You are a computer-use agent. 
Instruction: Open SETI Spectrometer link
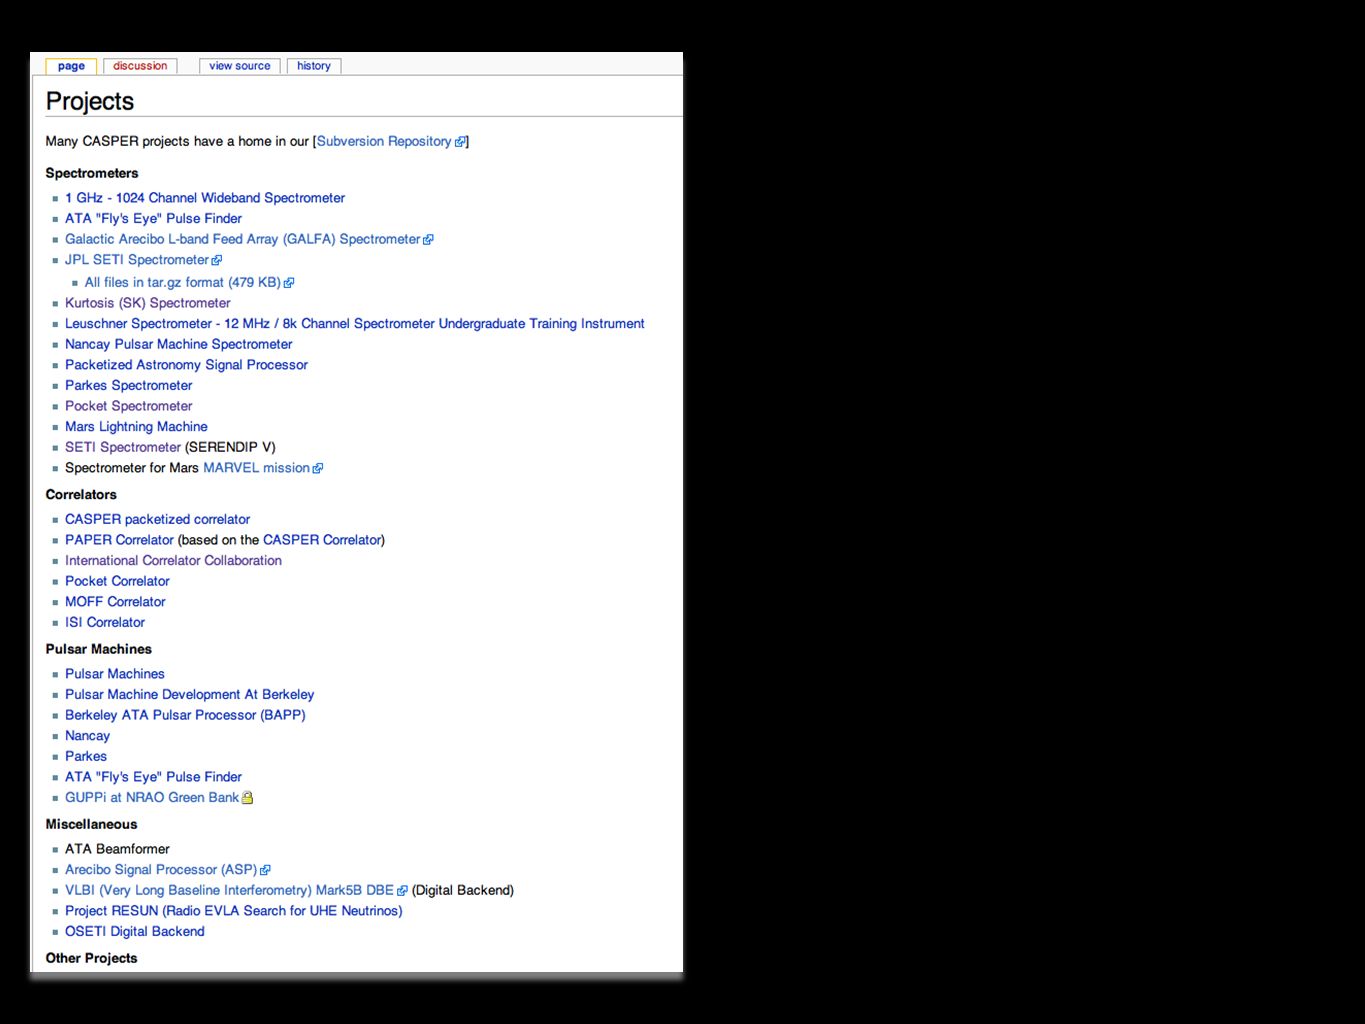[123, 447]
